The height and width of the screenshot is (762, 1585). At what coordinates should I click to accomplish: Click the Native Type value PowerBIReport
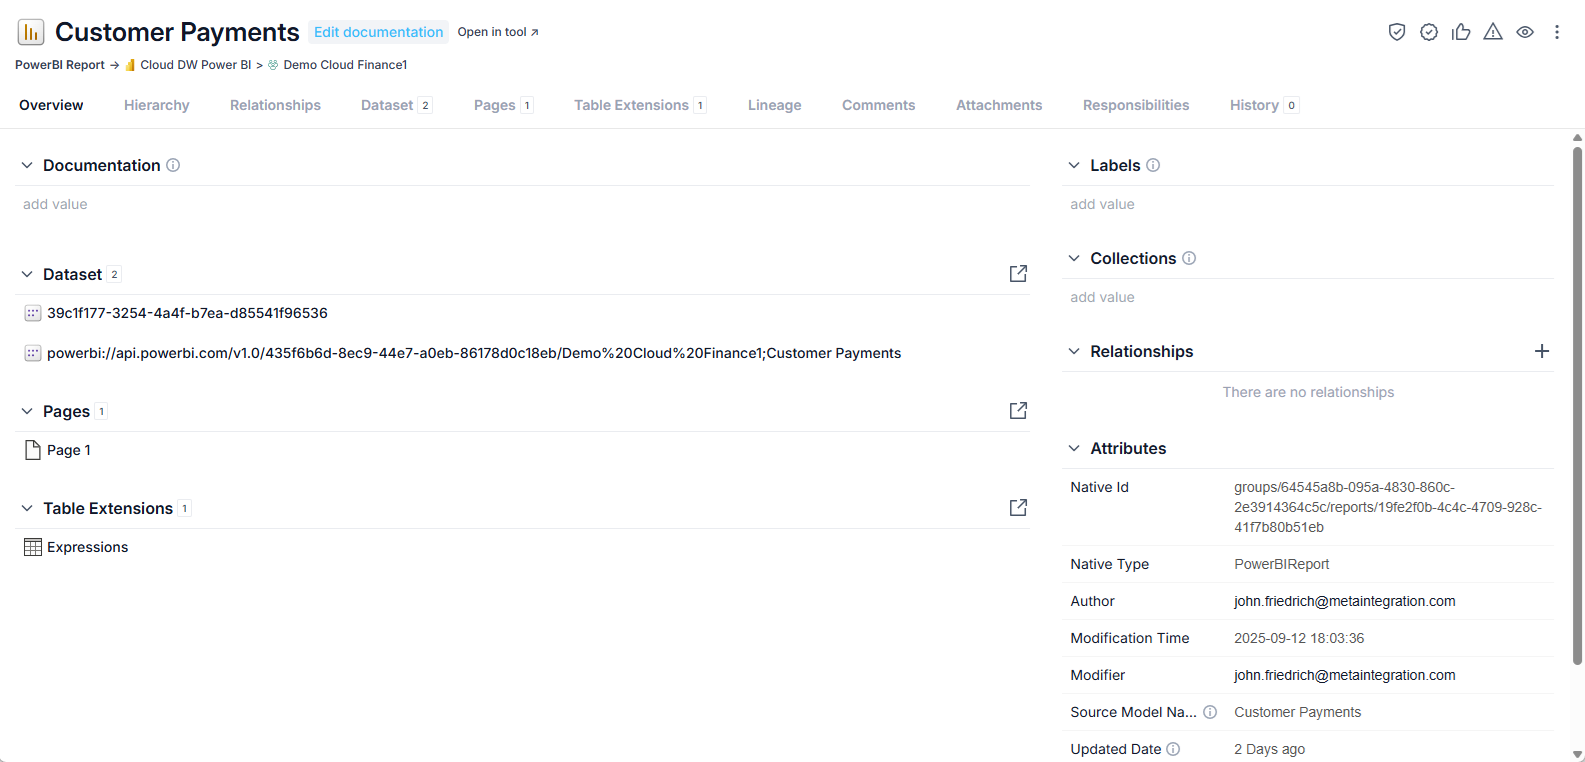[1282, 564]
